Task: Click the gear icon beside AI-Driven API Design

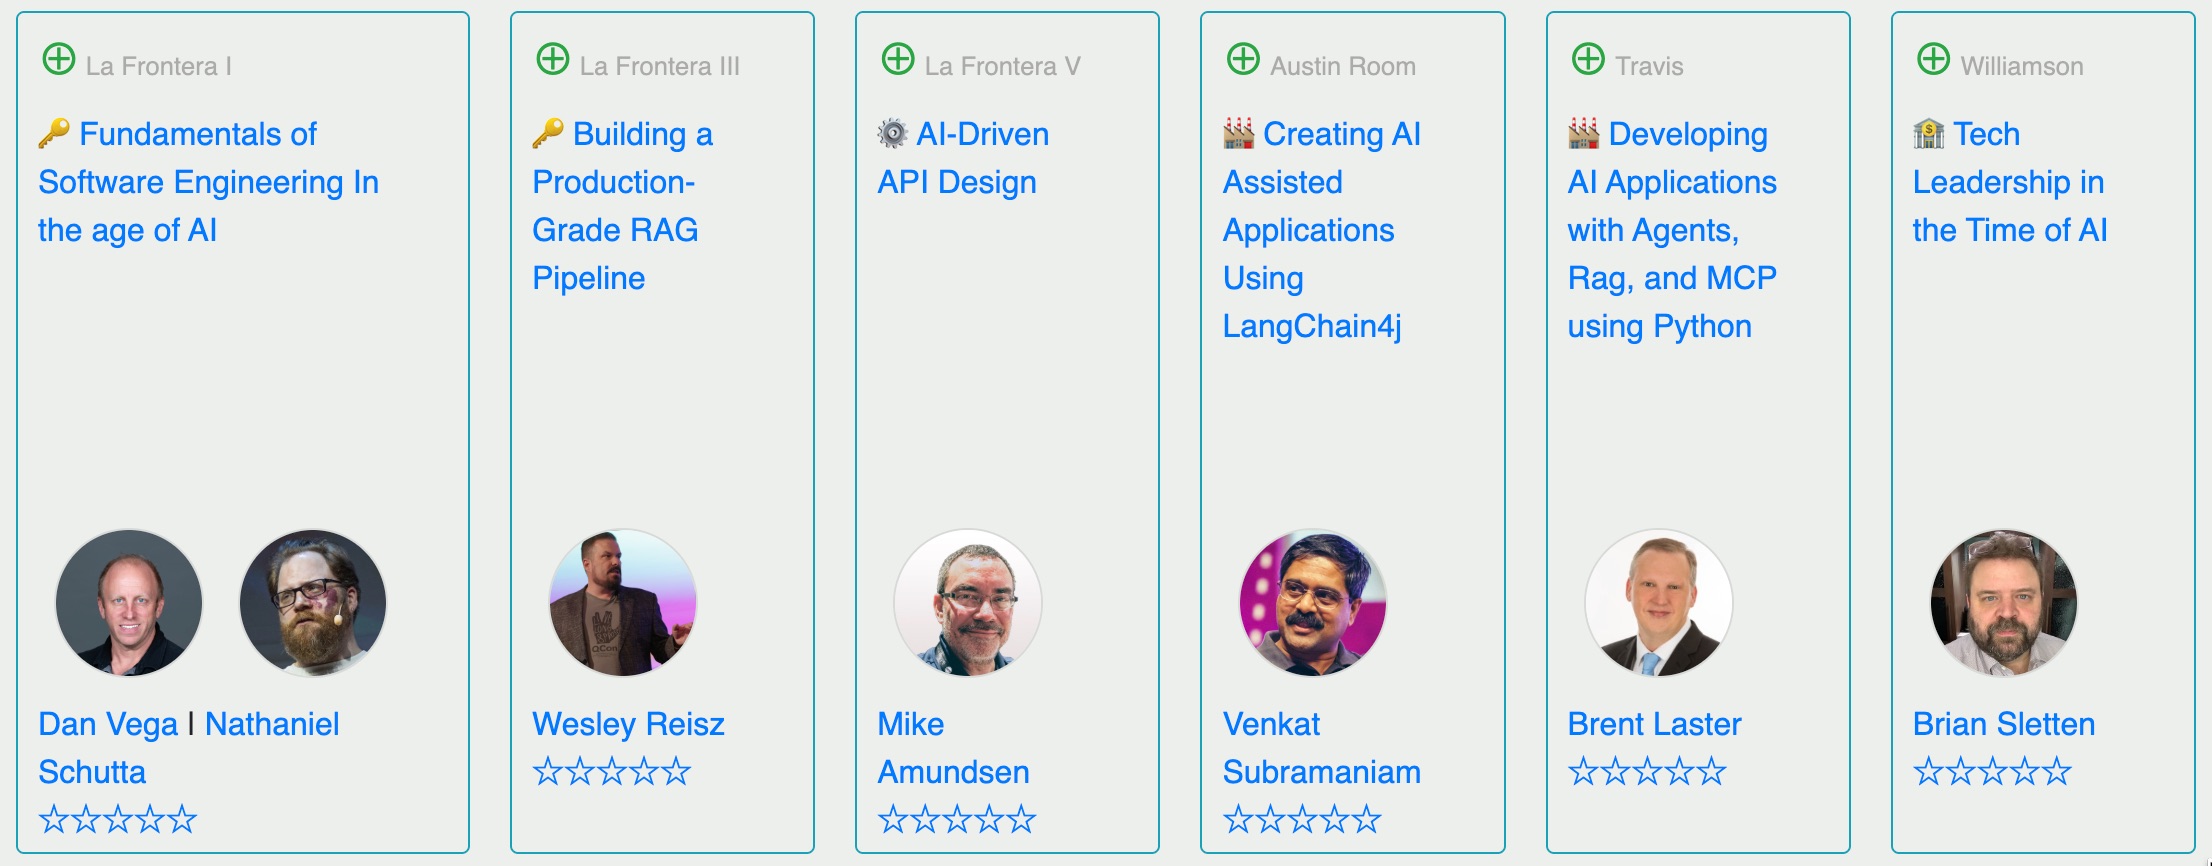Action: coord(892,133)
